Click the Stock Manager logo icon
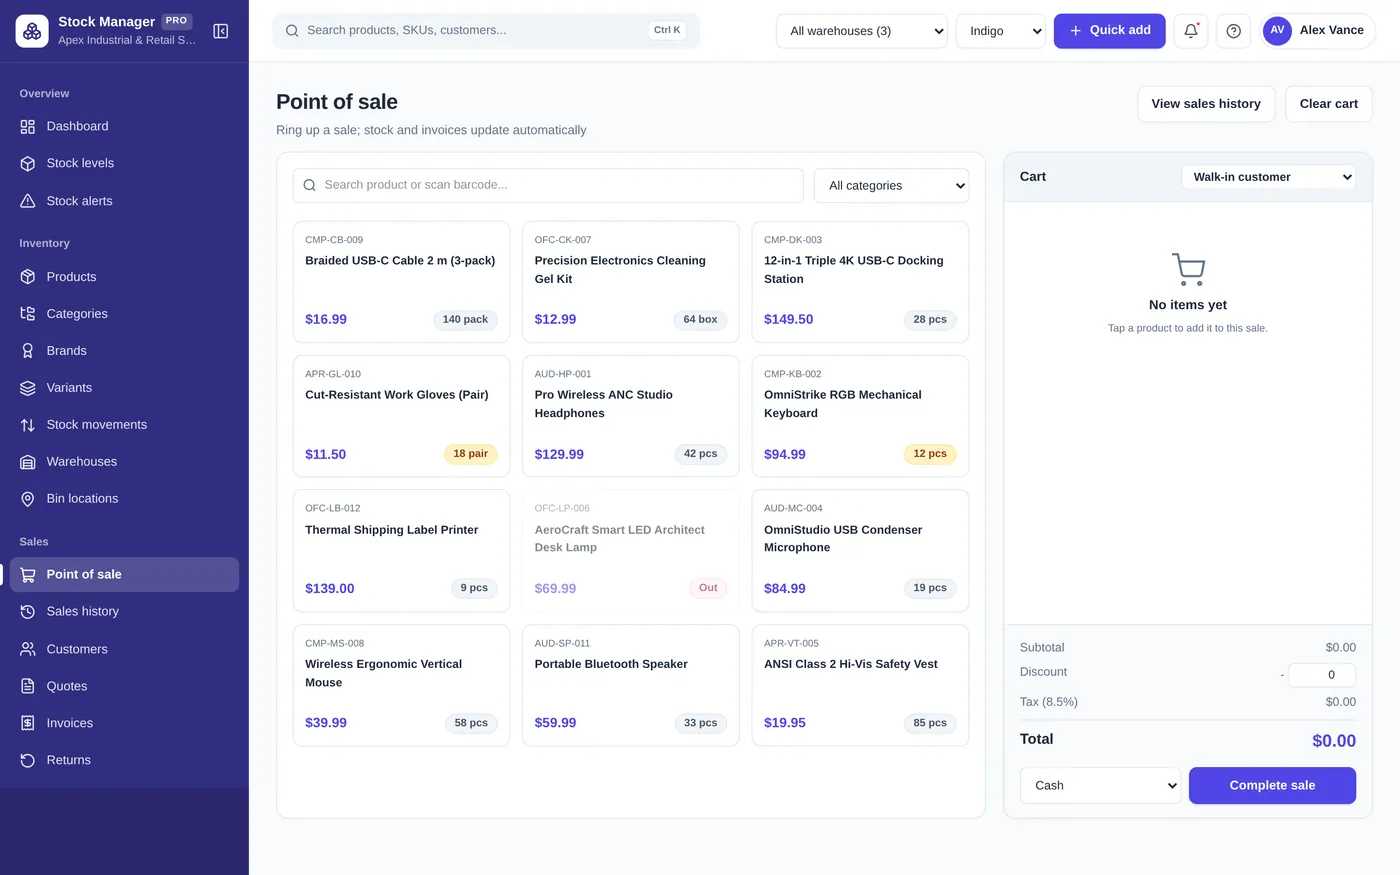The width and height of the screenshot is (1400, 875). 32,31
